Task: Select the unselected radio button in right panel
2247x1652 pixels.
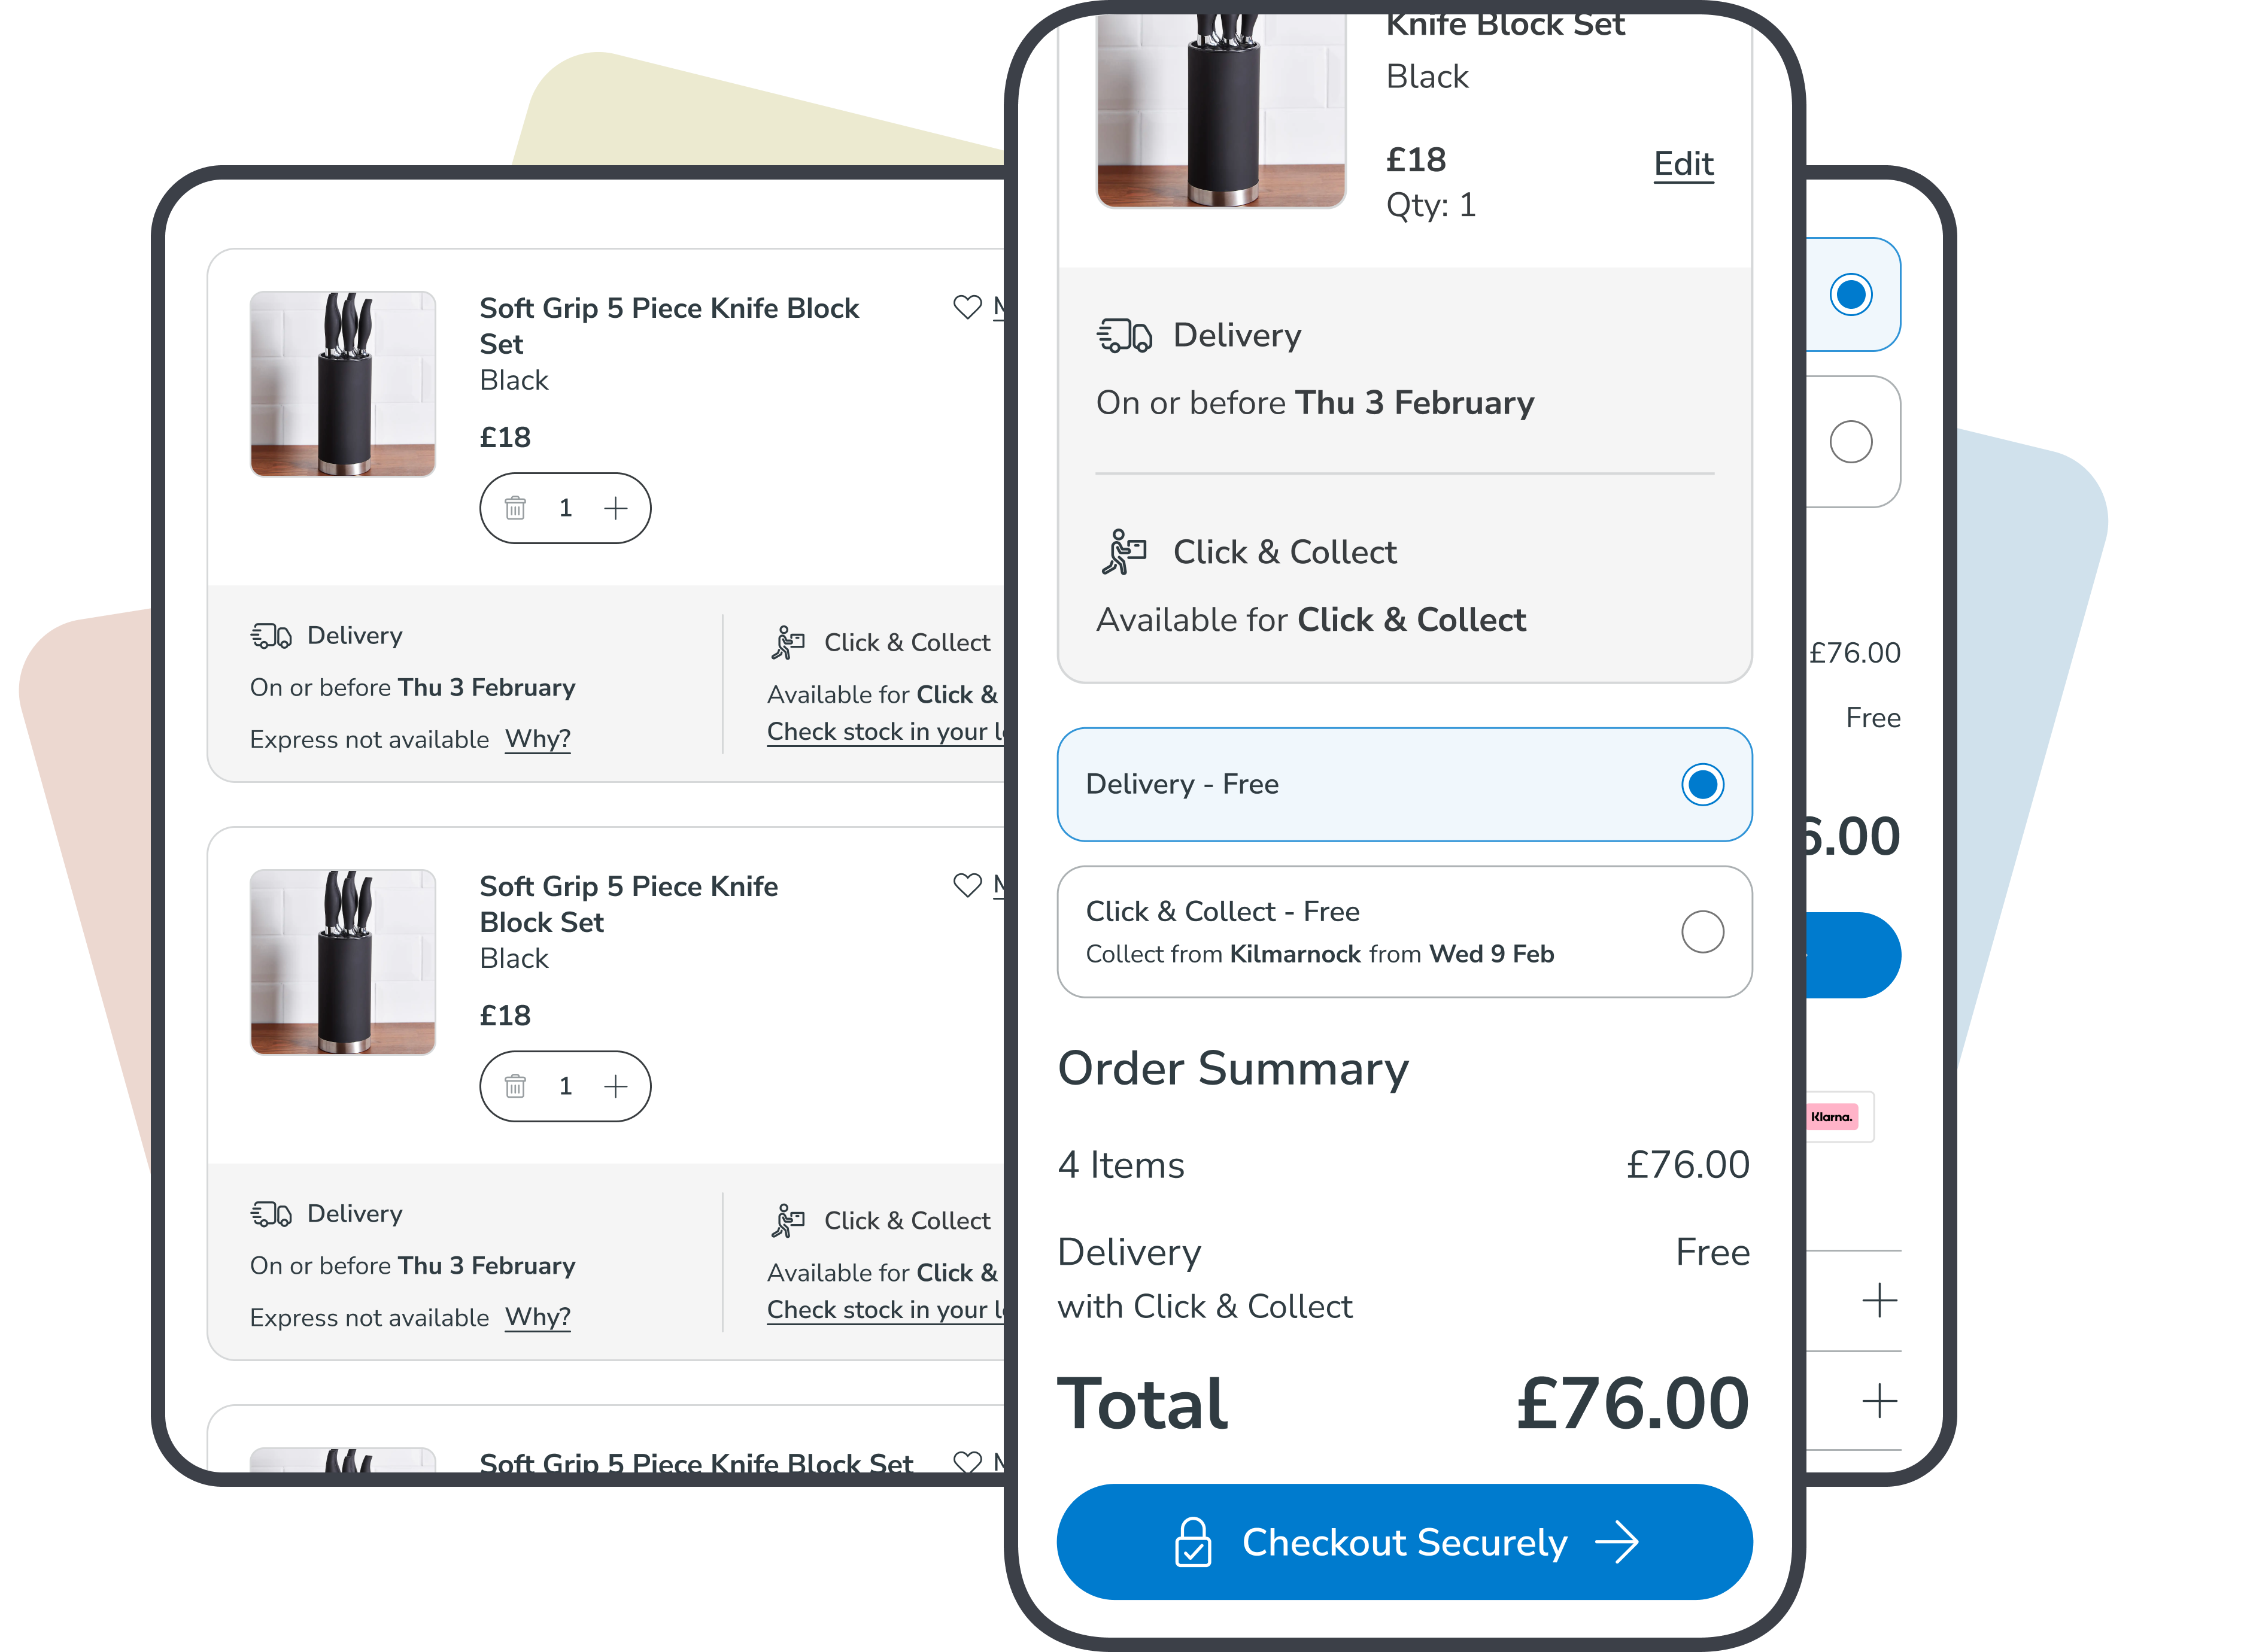Action: [1851, 442]
